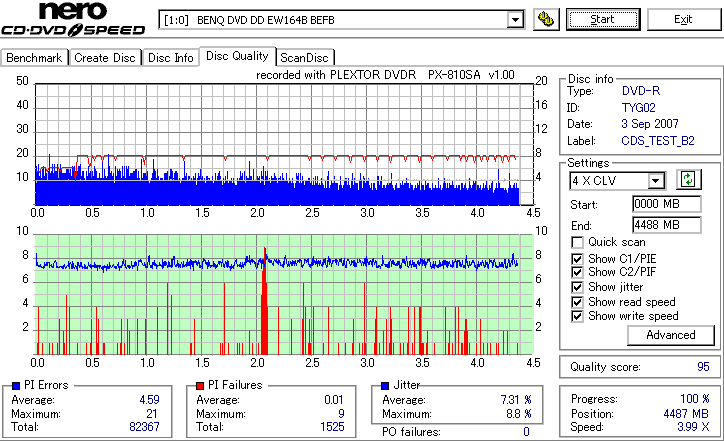Image resolution: width=724 pixels, height=441 pixels.
Task: Switch to the Benchmark tab
Action: coord(34,58)
